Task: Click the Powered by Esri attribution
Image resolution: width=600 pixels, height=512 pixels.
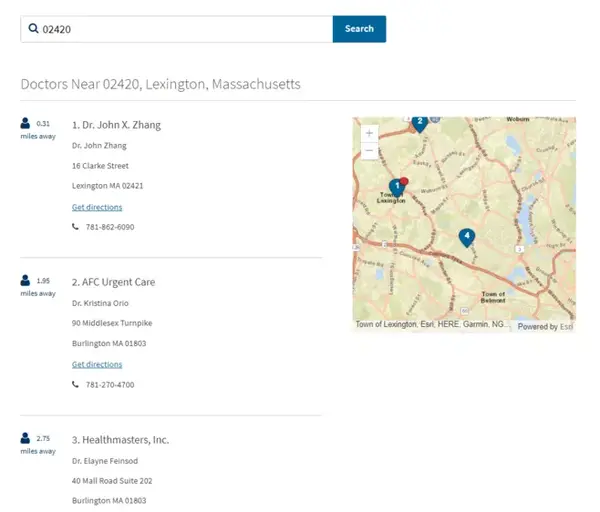Action: tap(545, 326)
